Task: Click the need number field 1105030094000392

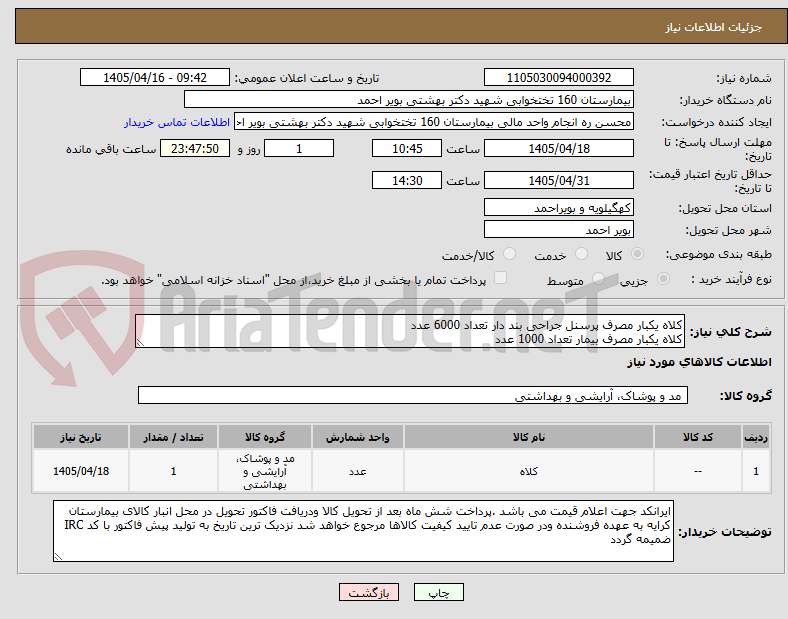Action: 558,78
